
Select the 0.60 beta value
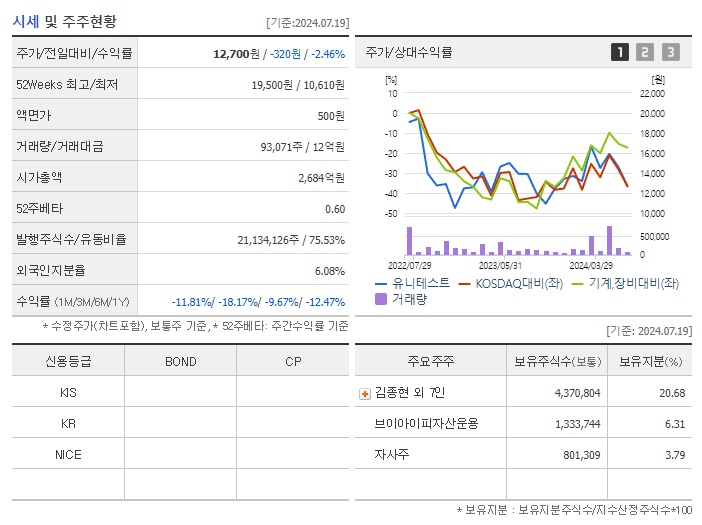tap(335, 209)
